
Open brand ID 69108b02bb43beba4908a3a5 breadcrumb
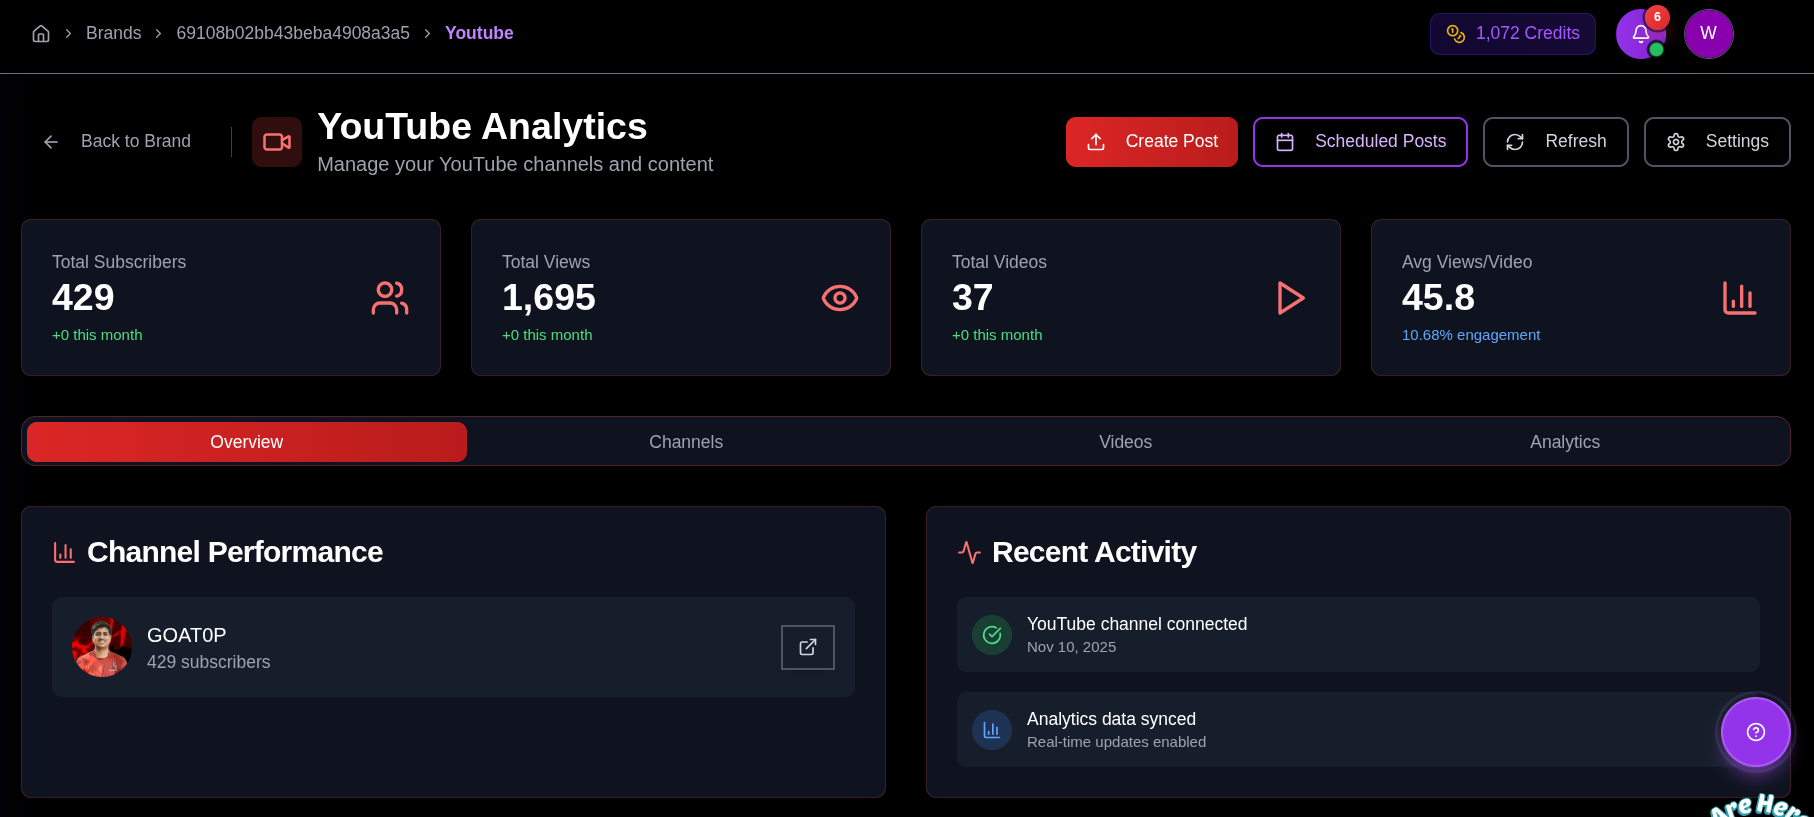(293, 33)
